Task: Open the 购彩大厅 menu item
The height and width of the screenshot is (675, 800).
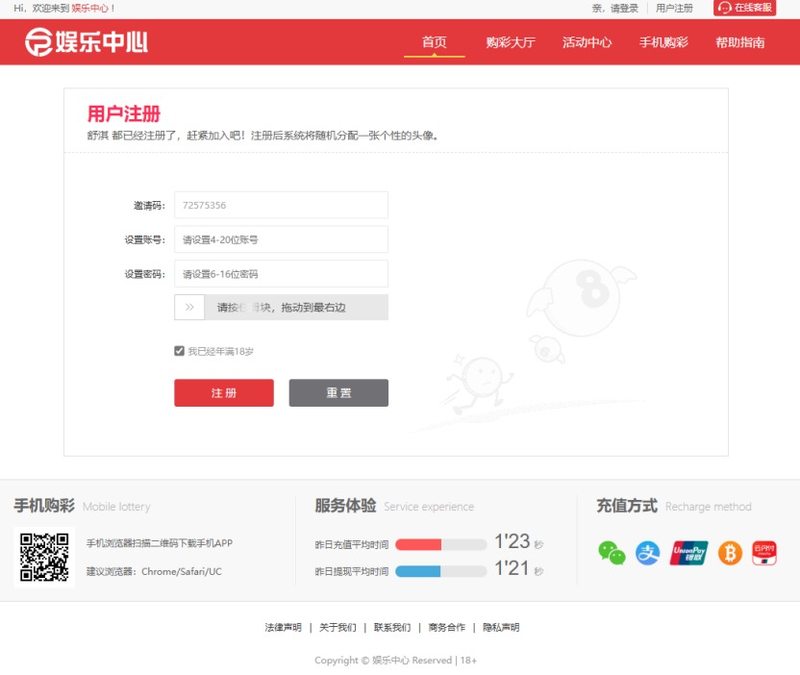Action: [x=510, y=42]
